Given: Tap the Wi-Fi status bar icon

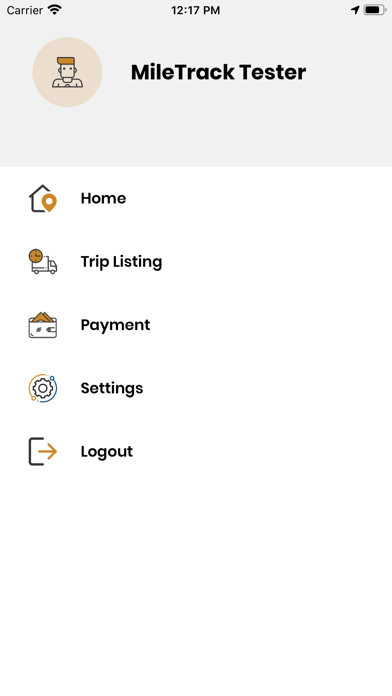Looking at the screenshot, I should coord(55,10).
